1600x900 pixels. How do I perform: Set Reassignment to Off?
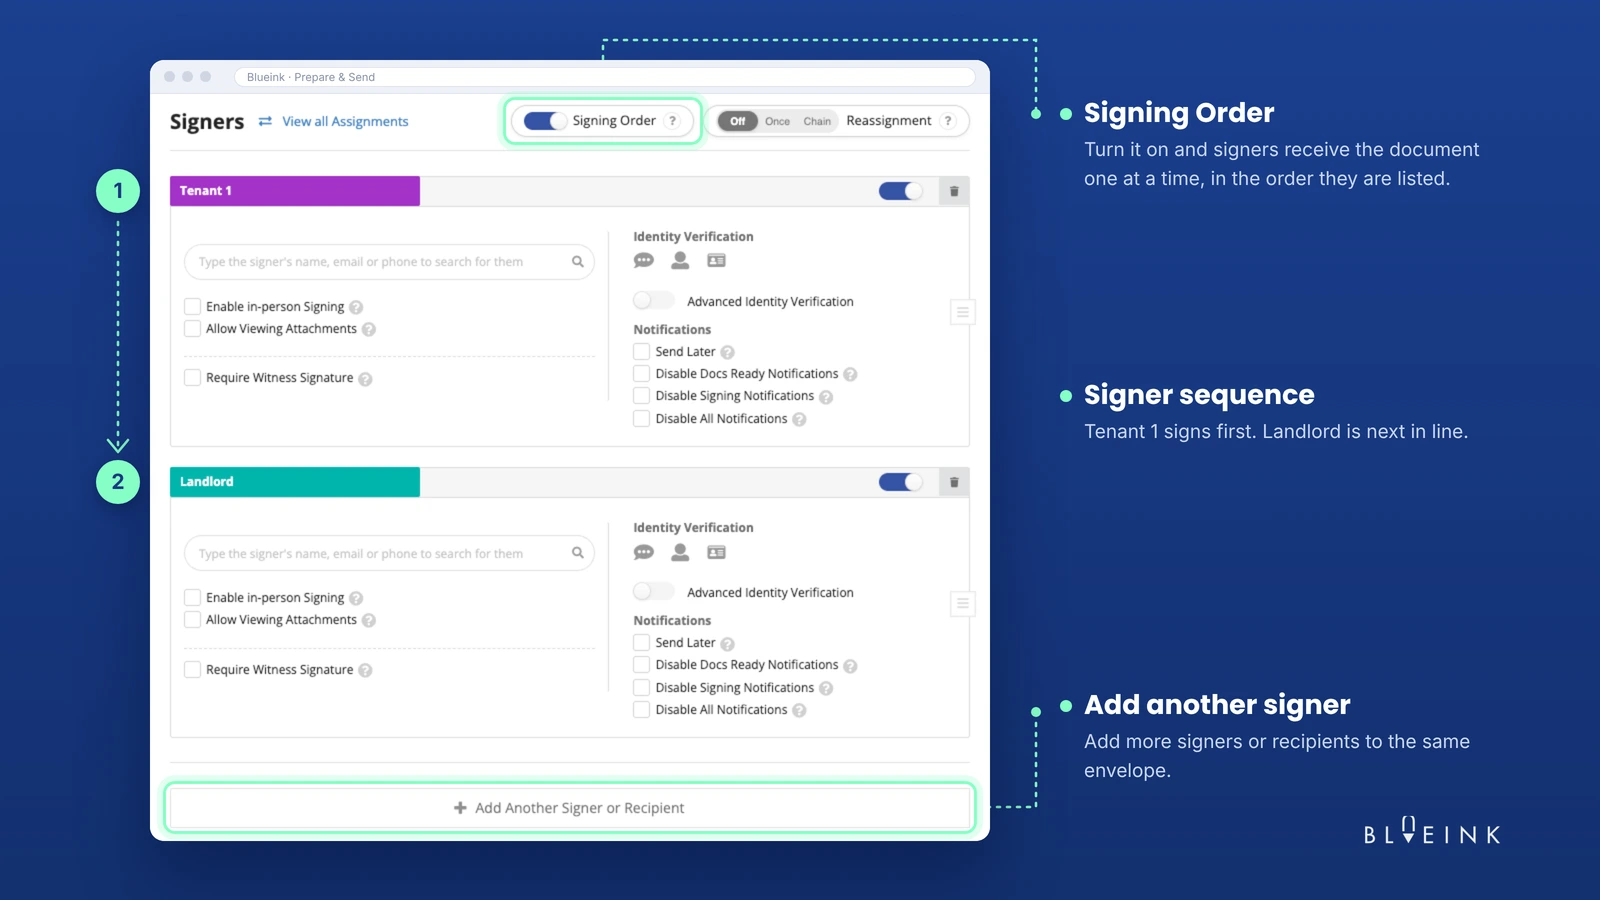click(738, 121)
